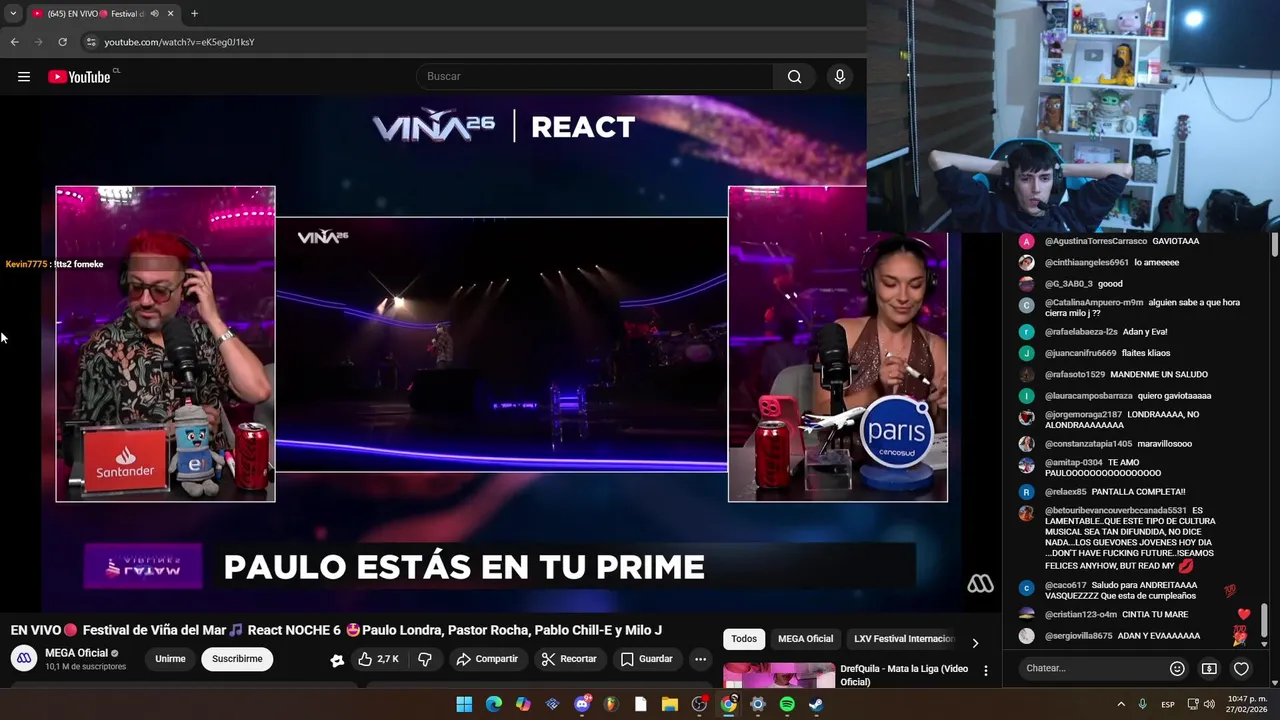The width and height of the screenshot is (1280, 720).
Task: Go back with the browser back arrow
Action: [x=14, y=42]
